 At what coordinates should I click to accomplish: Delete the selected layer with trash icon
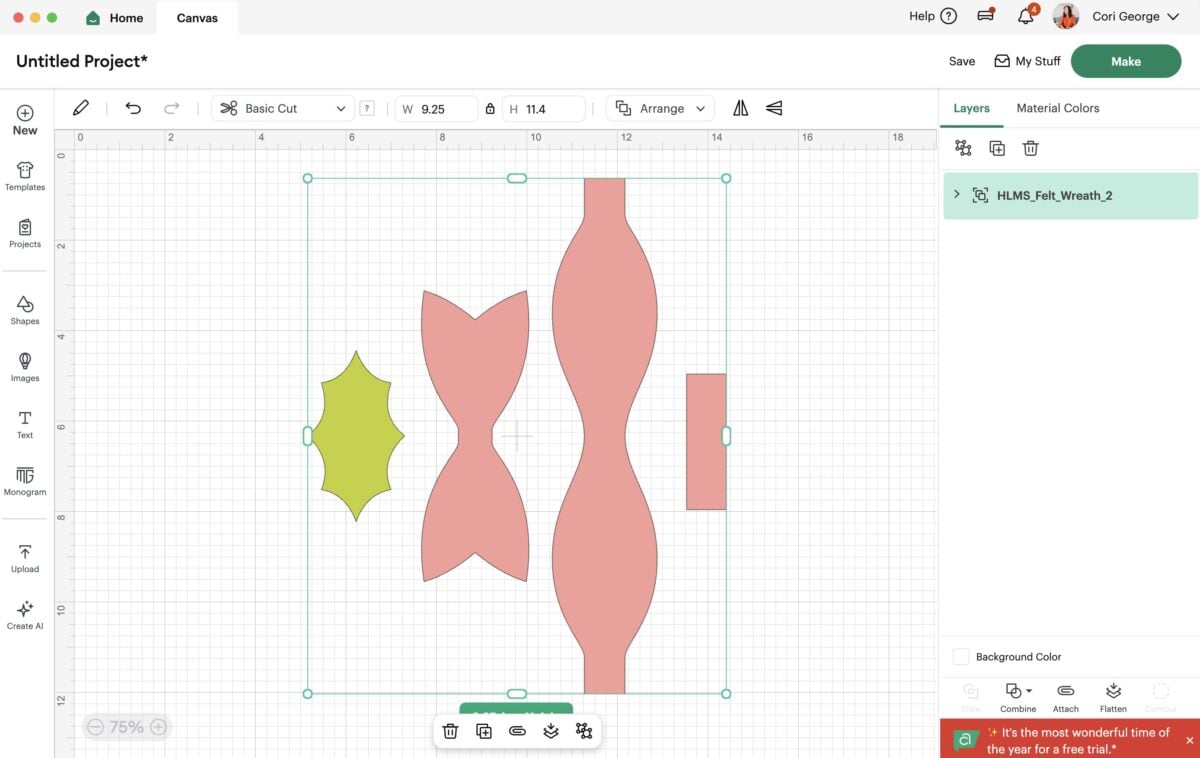[1030, 147]
